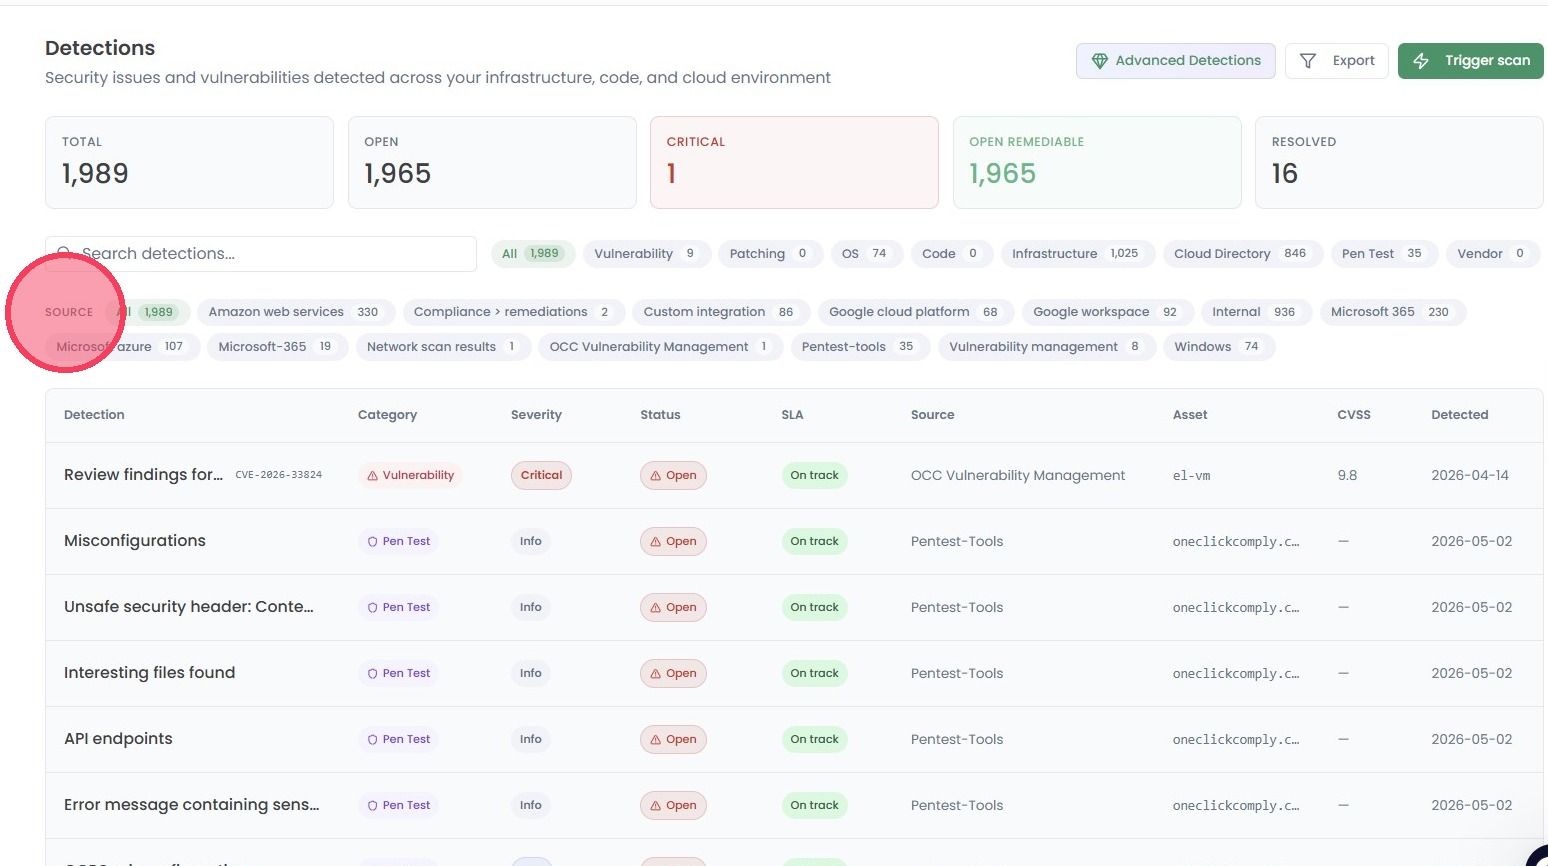Screen dimensions: 1548x866
Task: Select the Vulnerability category tab
Action: click(x=647, y=254)
